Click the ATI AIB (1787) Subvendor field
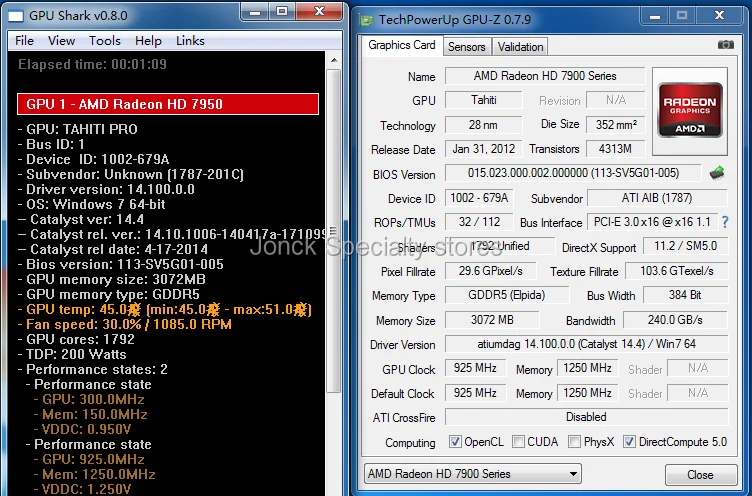This screenshot has height=496, width=752. click(x=657, y=198)
